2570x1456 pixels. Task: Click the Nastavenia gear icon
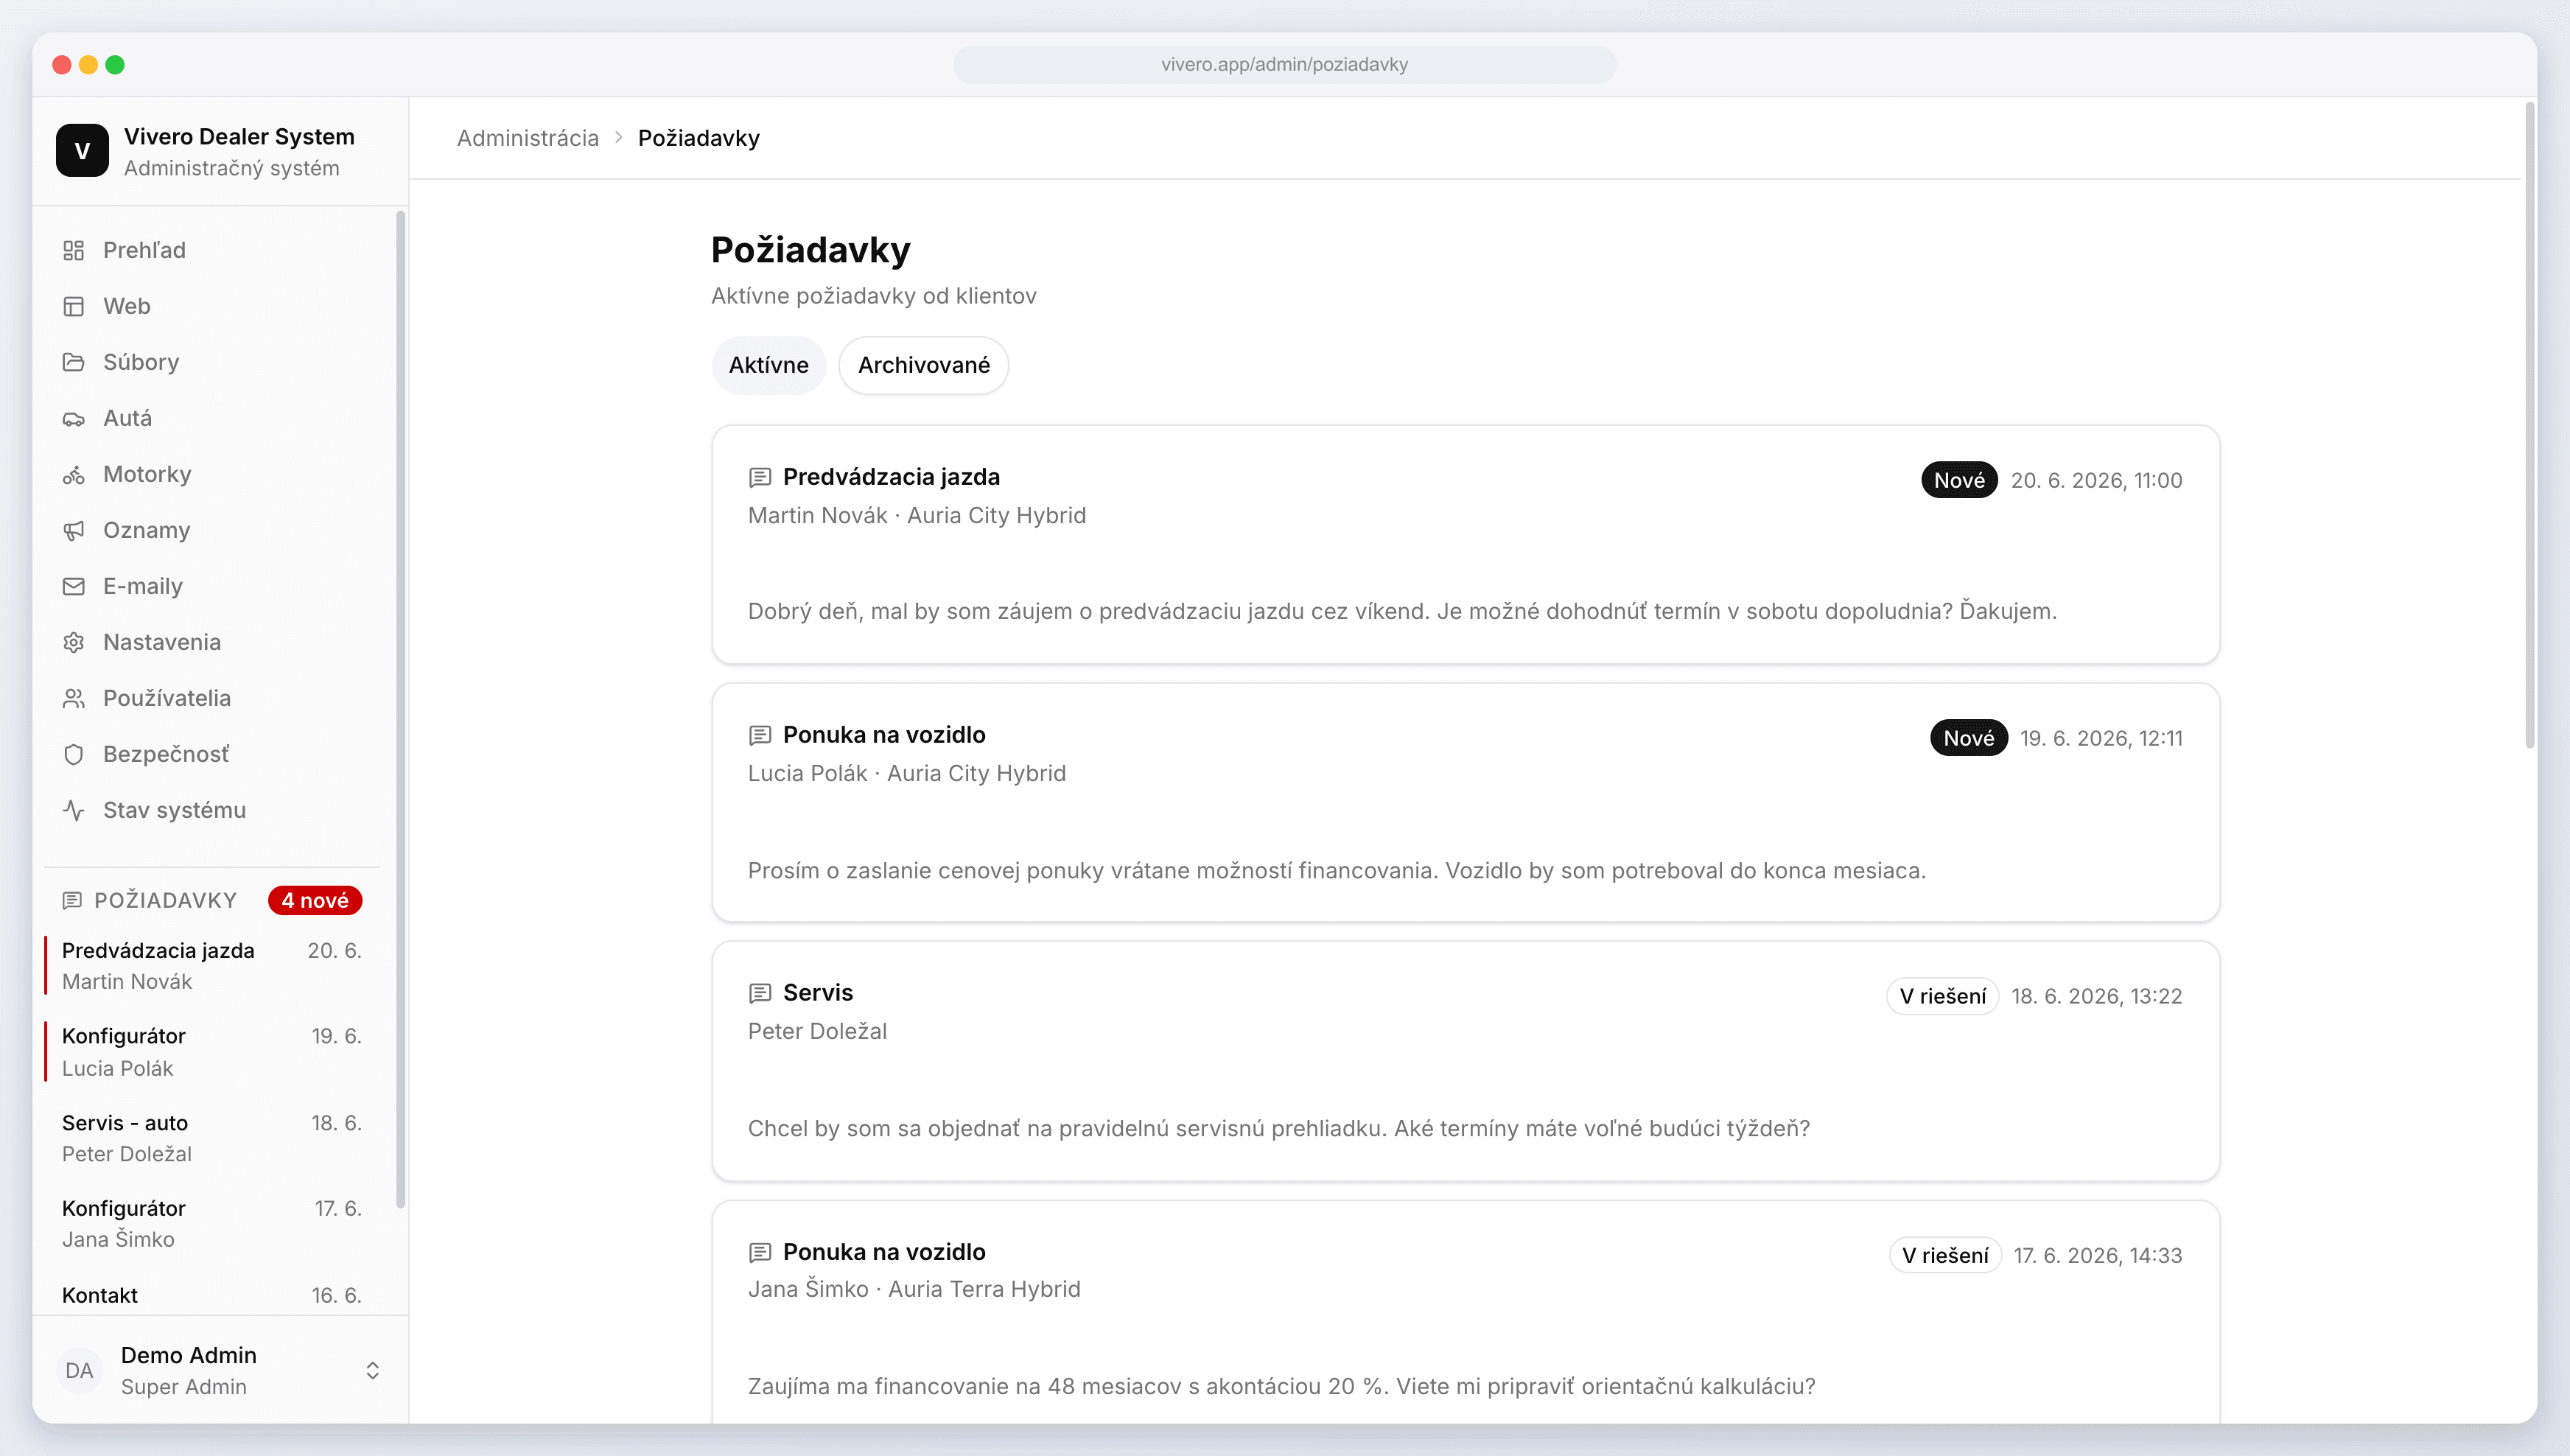[x=73, y=642]
